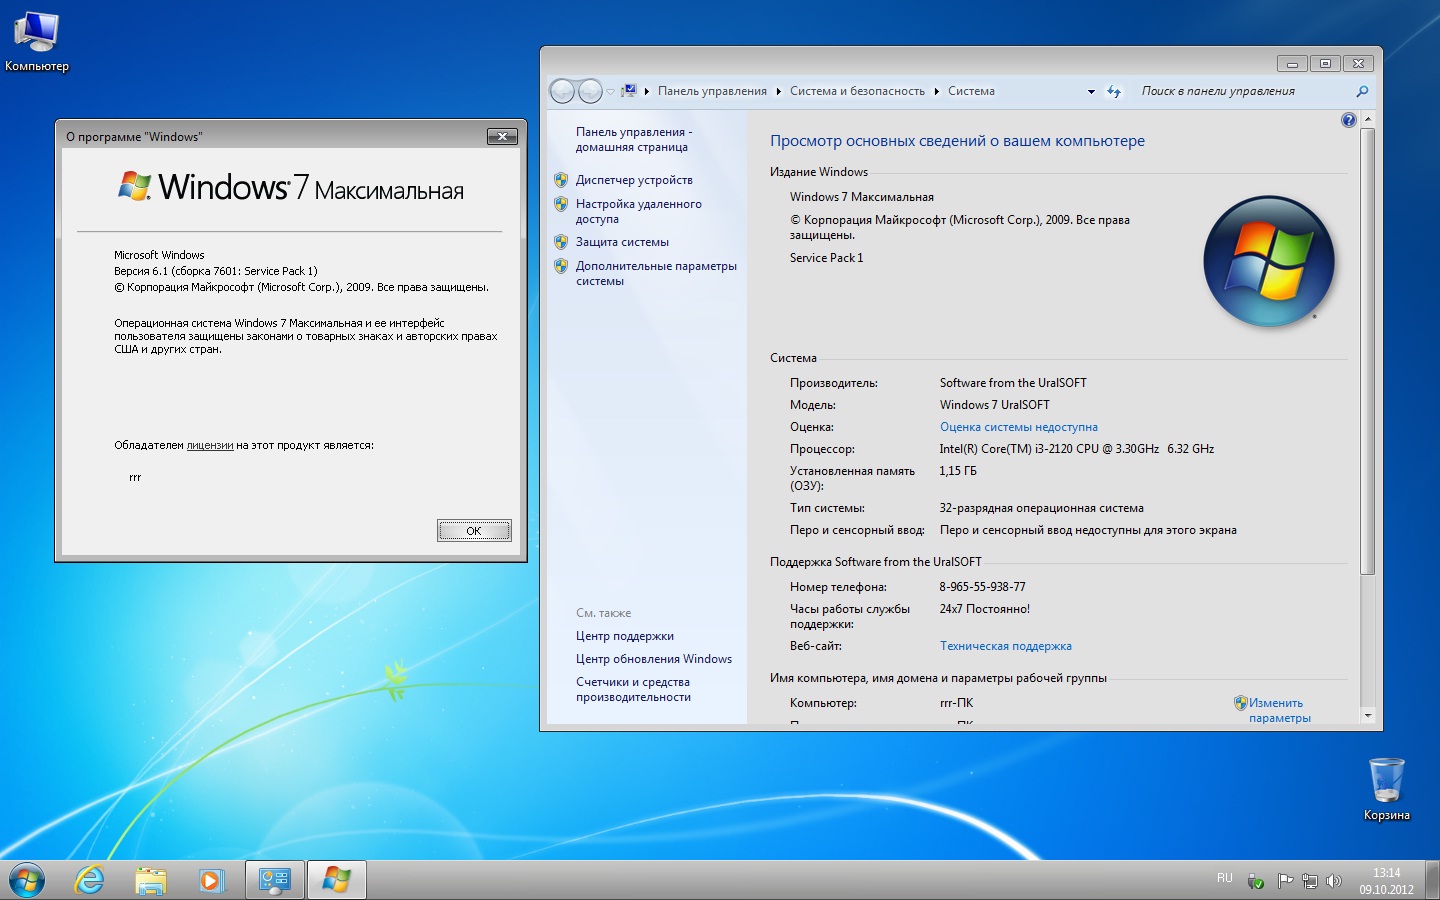Open Настройка удаленного доступа link
This screenshot has height=900, width=1440.
(x=638, y=211)
